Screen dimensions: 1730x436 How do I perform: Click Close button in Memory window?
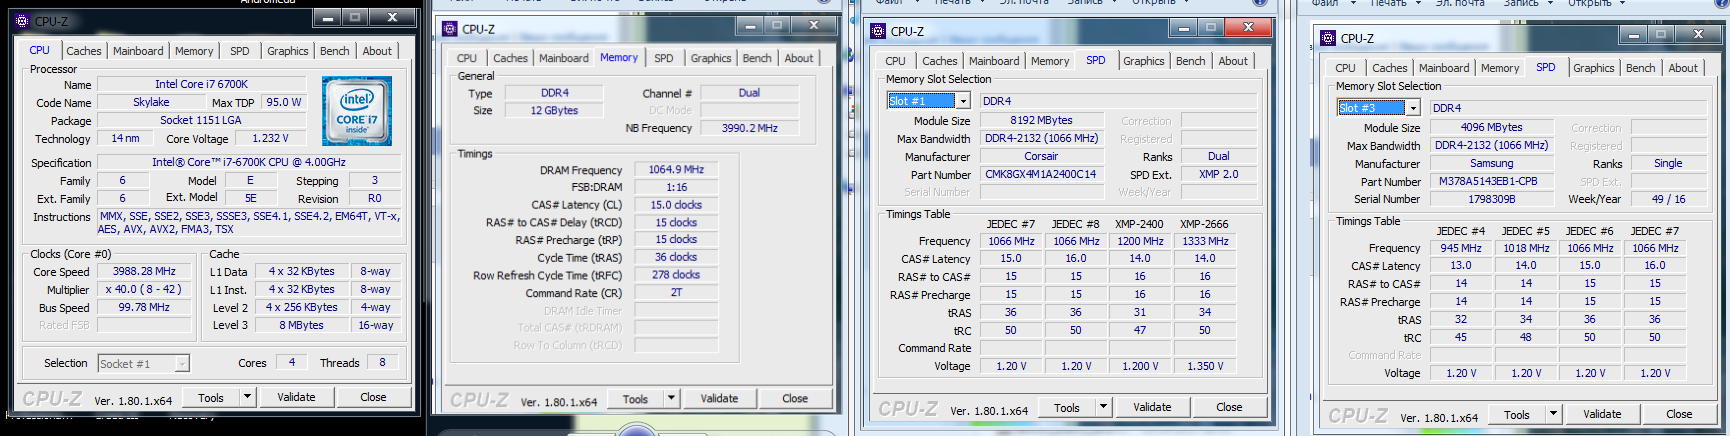pos(795,398)
